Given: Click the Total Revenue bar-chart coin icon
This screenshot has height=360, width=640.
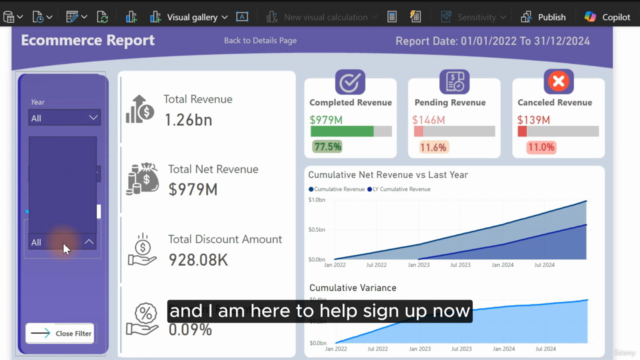Looking at the screenshot, I should (140, 109).
